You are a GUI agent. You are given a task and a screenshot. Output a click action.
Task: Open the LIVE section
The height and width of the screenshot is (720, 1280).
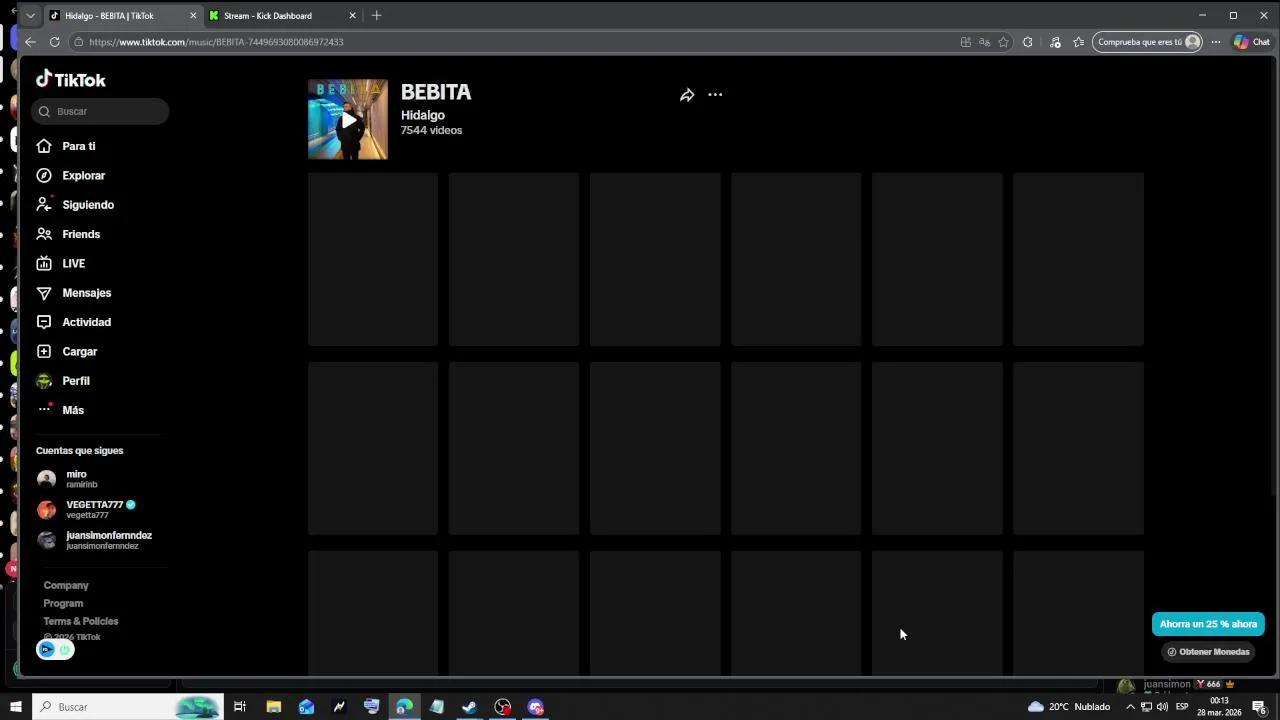pyautogui.click(x=61, y=263)
